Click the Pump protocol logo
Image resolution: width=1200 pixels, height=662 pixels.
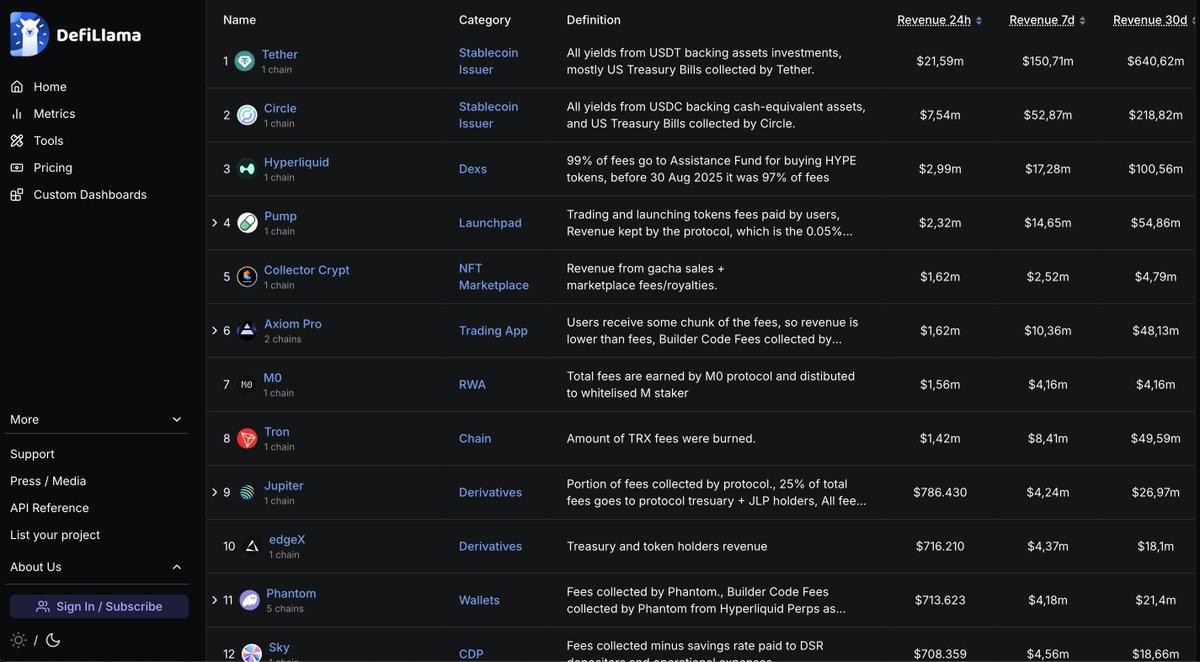click(247, 223)
